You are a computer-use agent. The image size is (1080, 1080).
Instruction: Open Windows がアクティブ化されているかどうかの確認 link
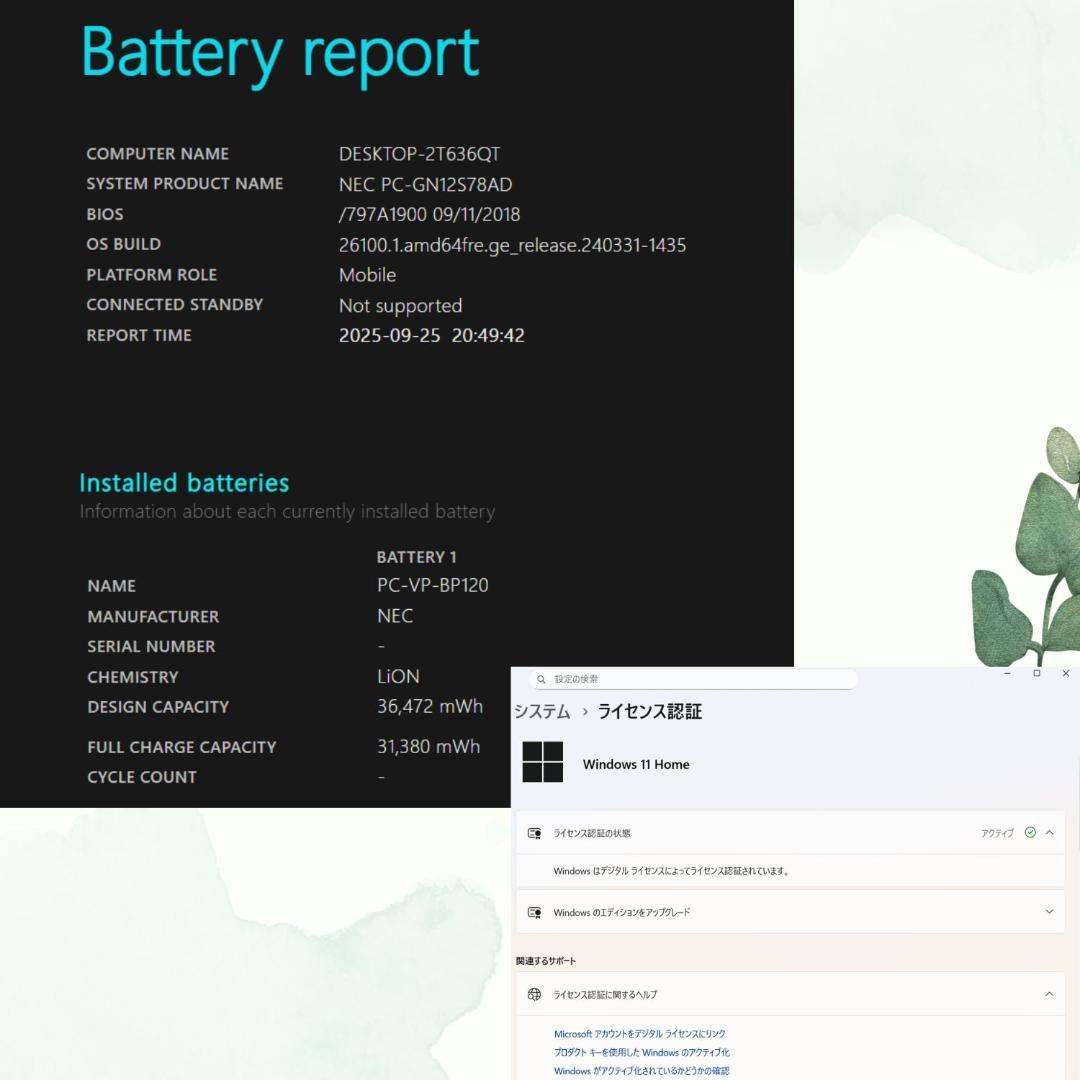point(641,1071)
